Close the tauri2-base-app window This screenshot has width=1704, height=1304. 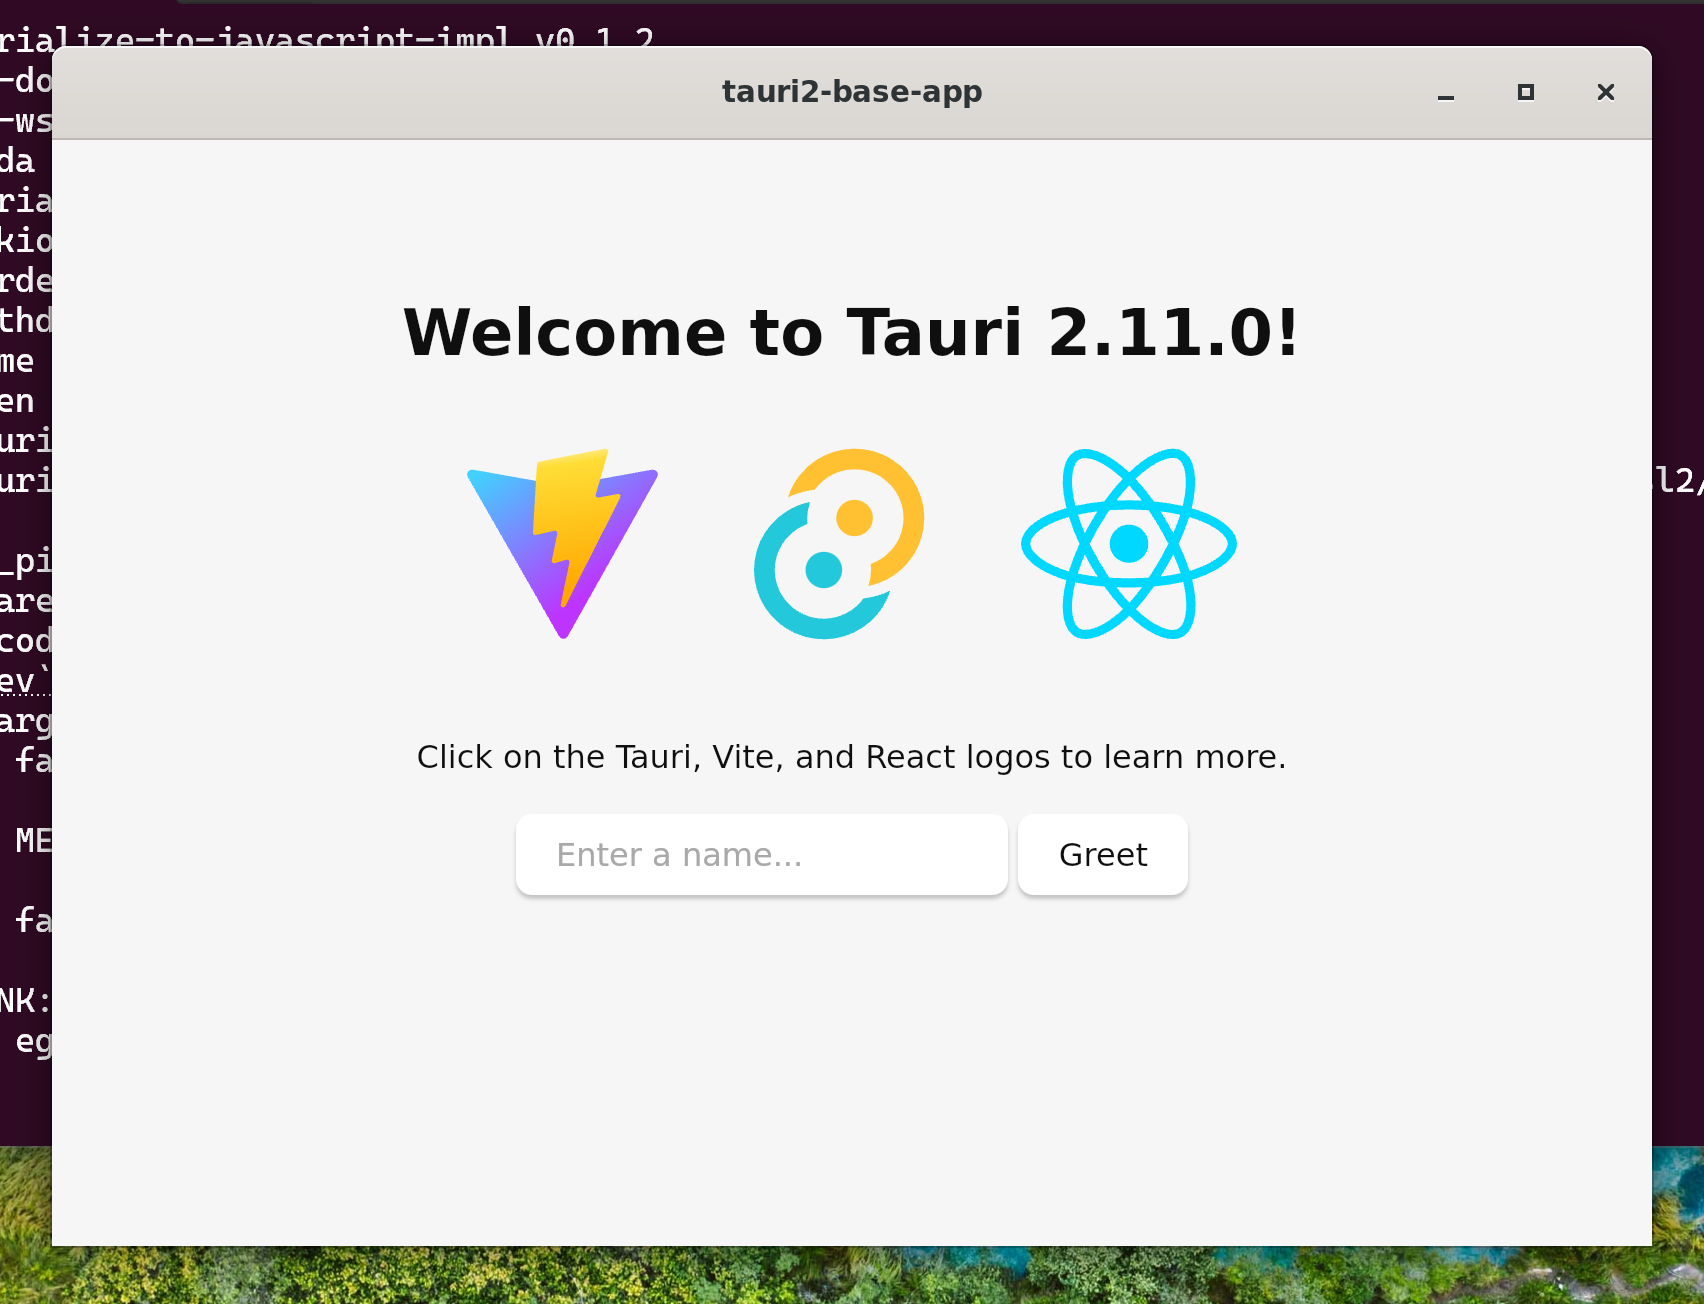pyautogui.click(x=1606, y=93)
